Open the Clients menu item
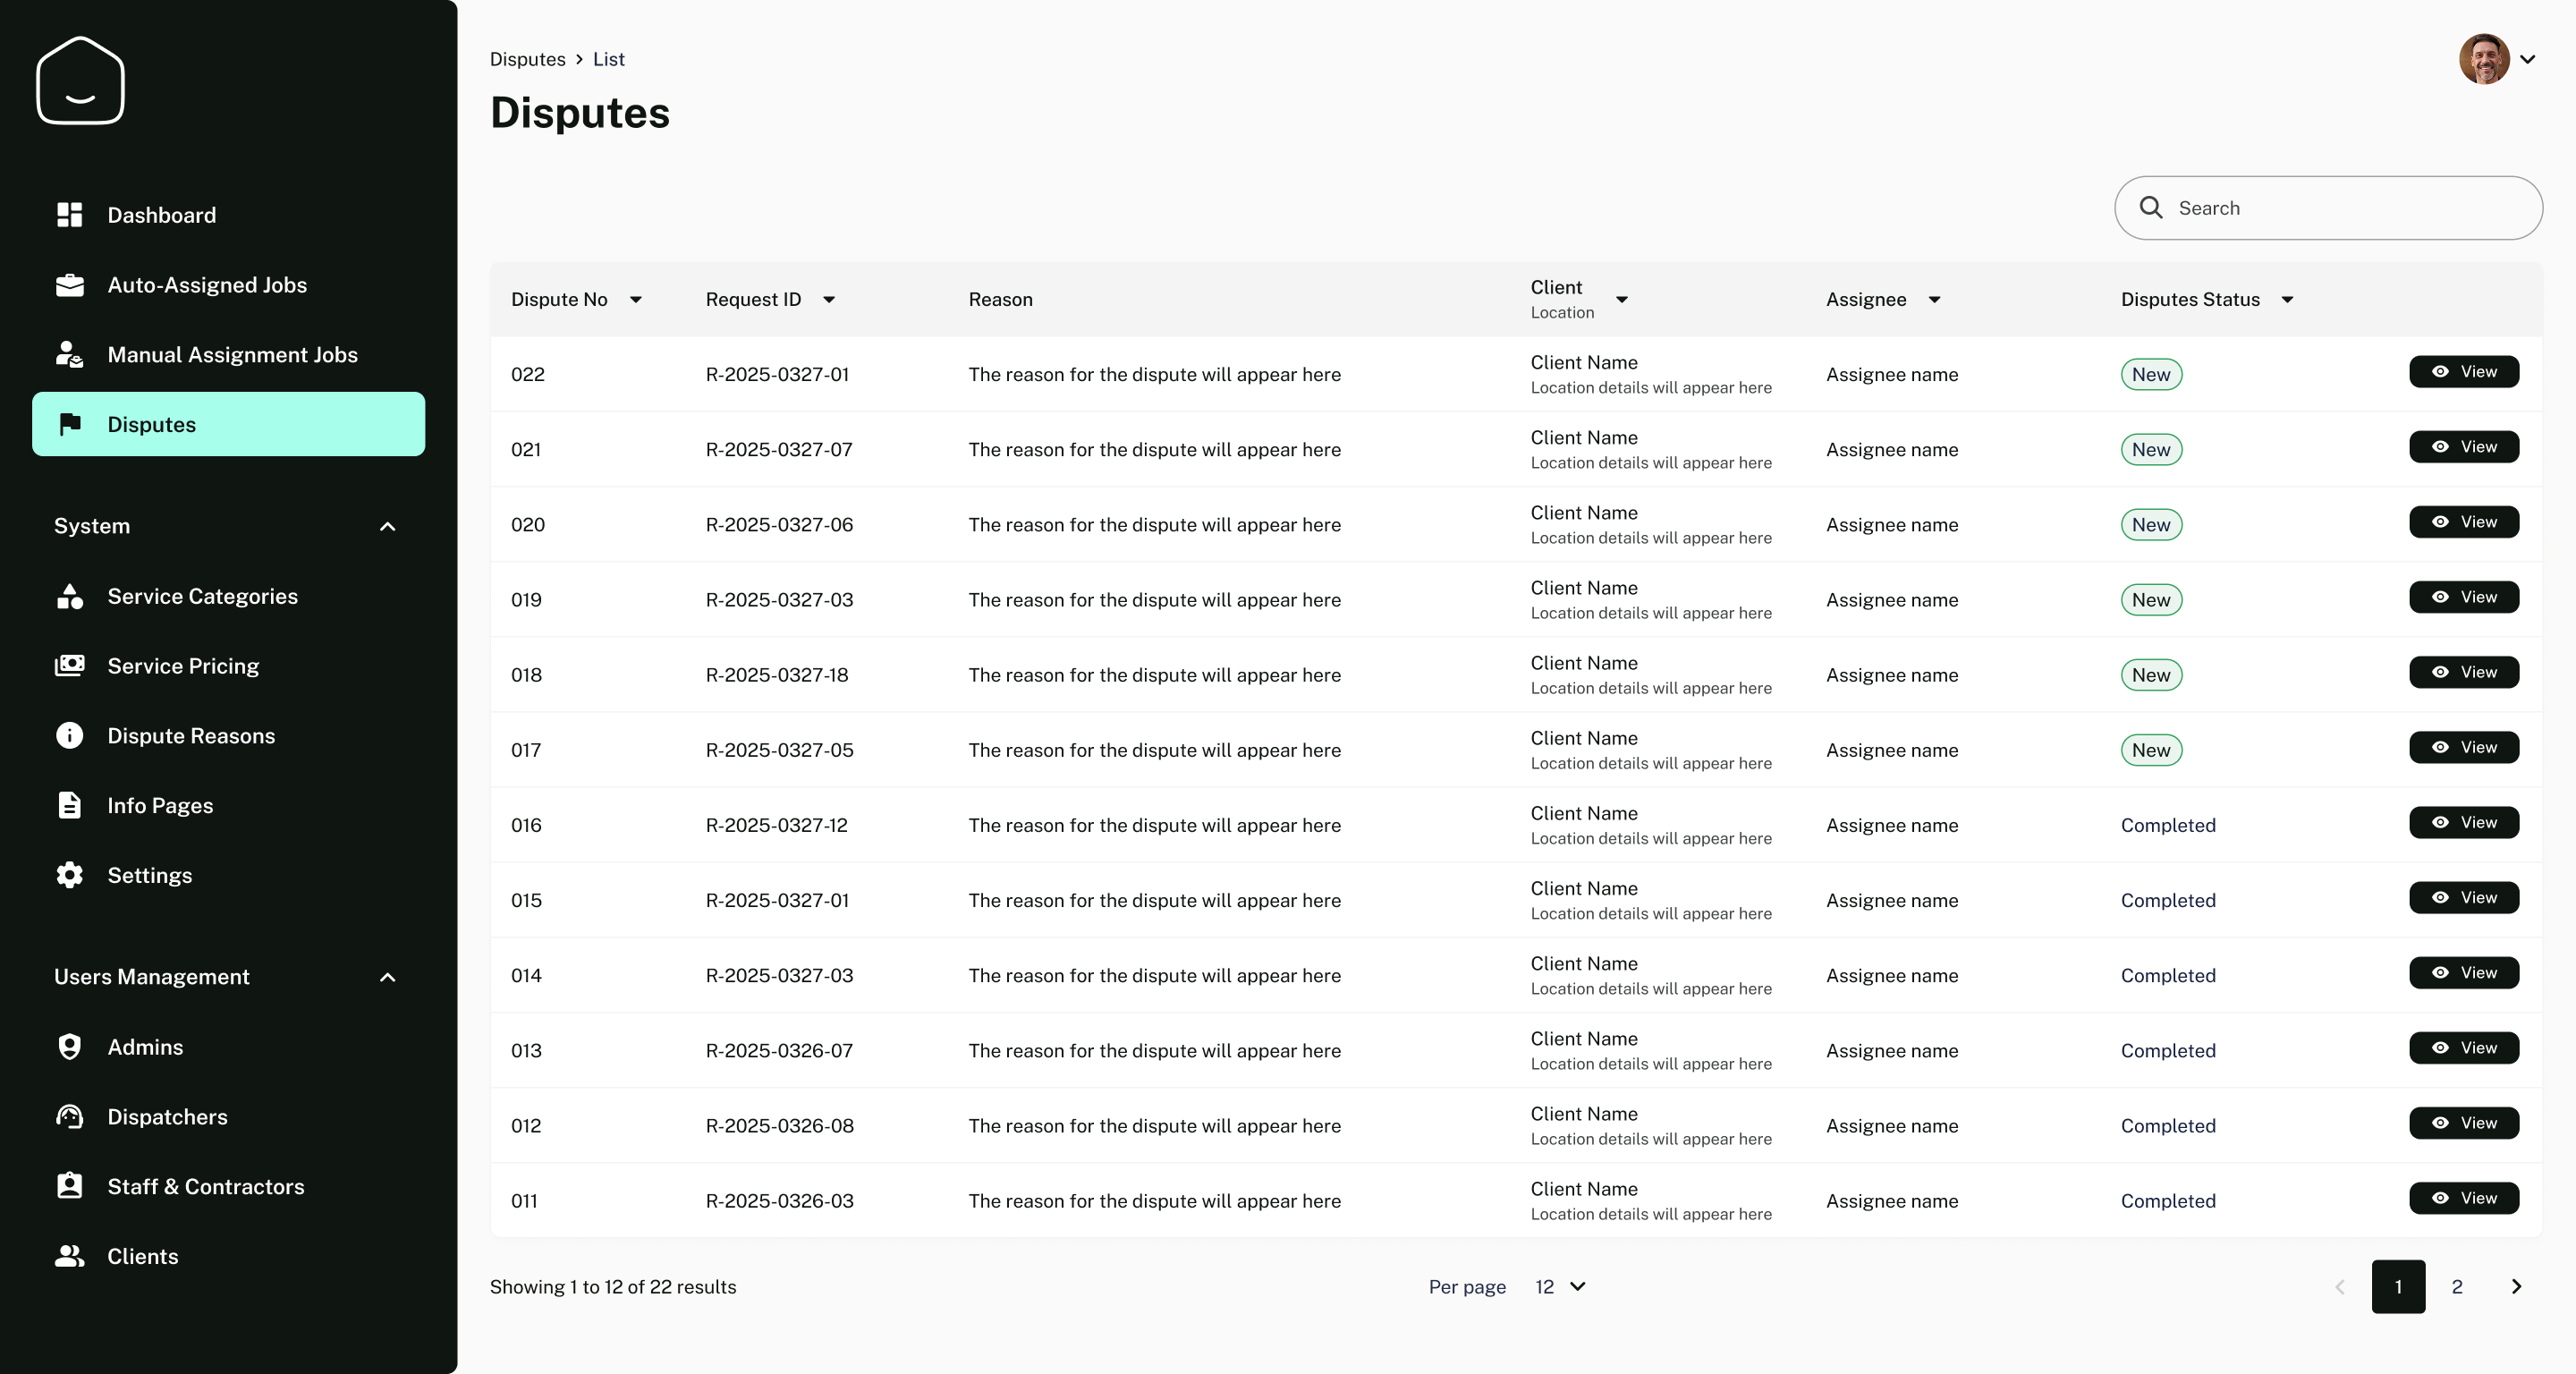This screenshot has width=2576, height=1374. pos(142,1256)
